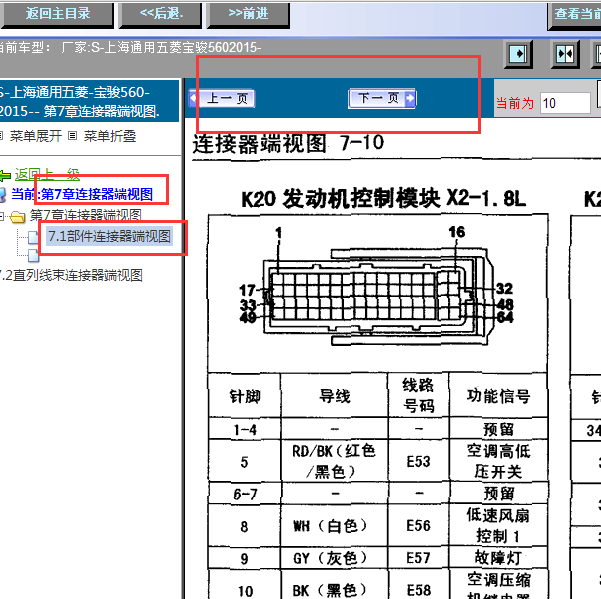Click 返回上一级 link with green arrow
Viewport: 601px width, 599px height.
click(x=47, y=175)
